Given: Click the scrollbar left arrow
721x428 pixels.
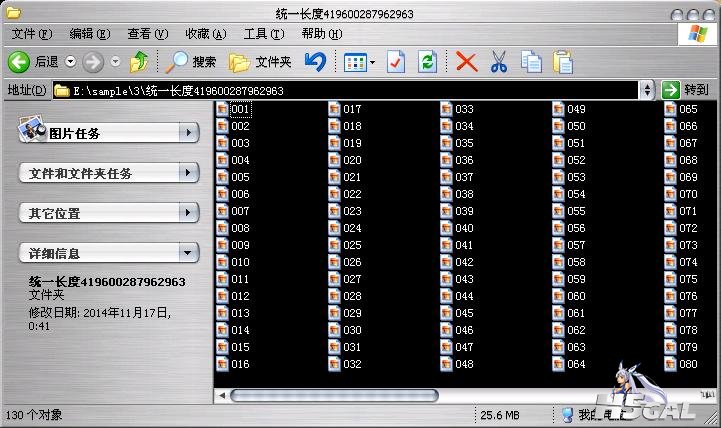Looking at the screenshot, I should tap(222, 395).
